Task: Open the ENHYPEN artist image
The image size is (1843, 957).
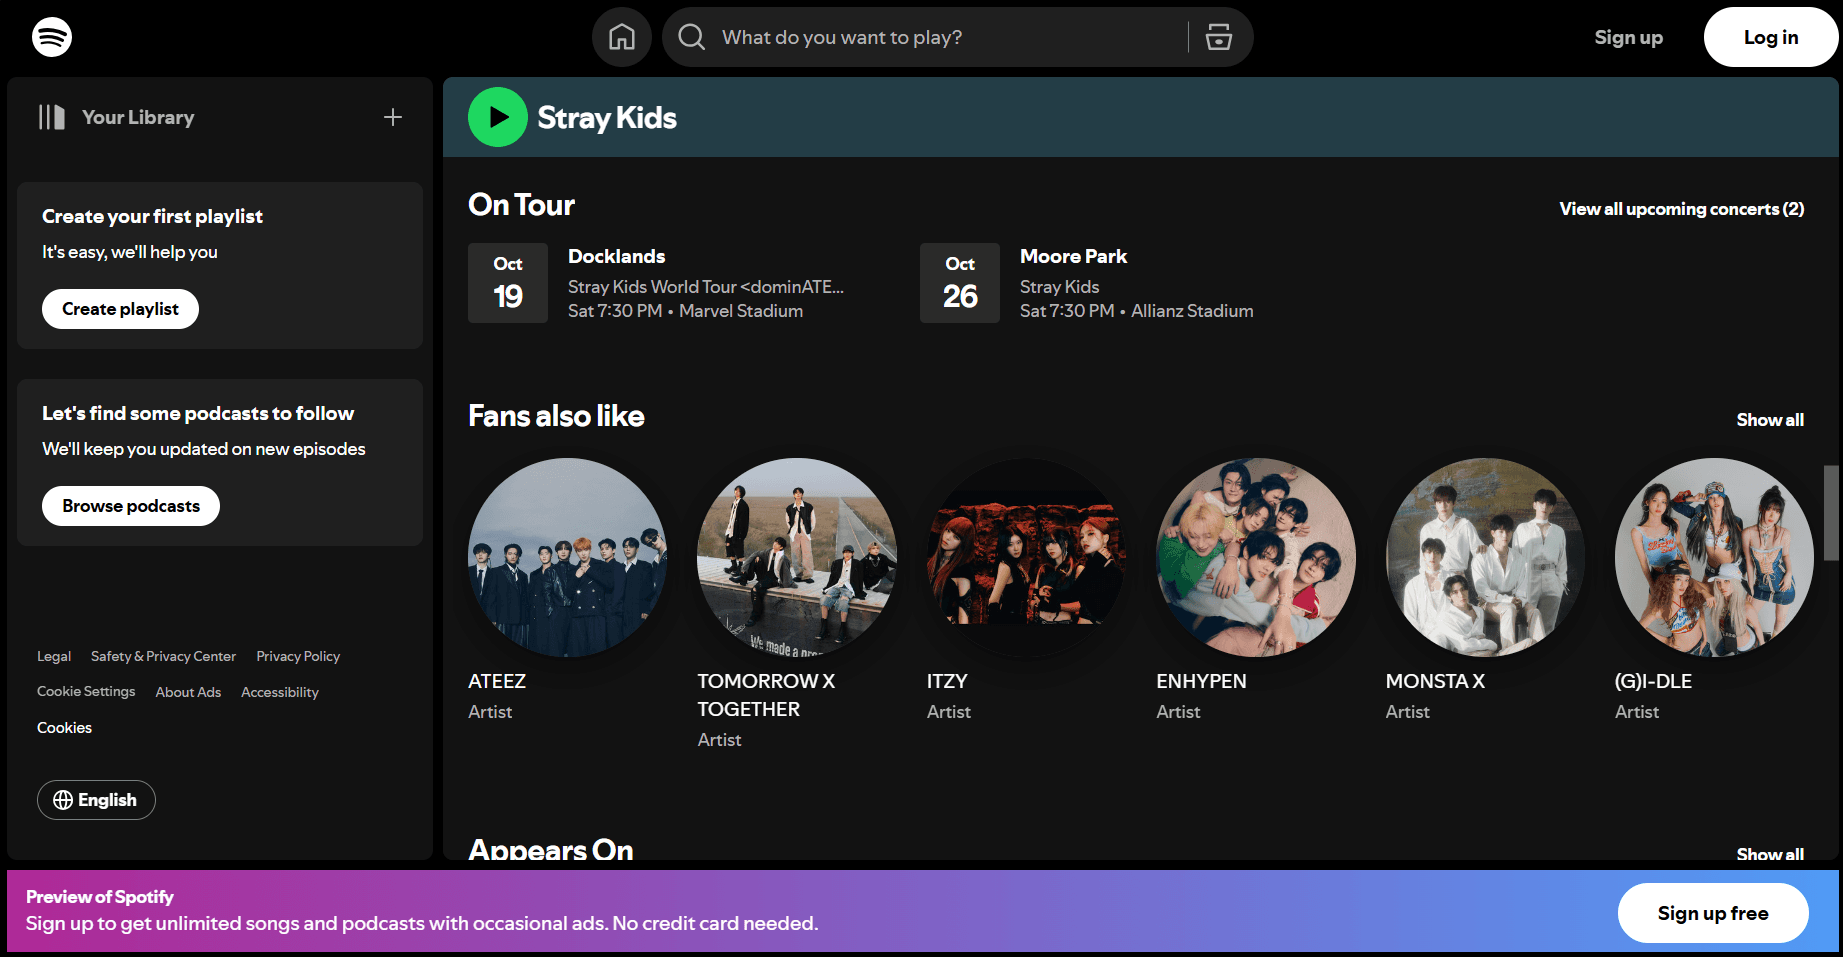Action: click(1256, 558)
